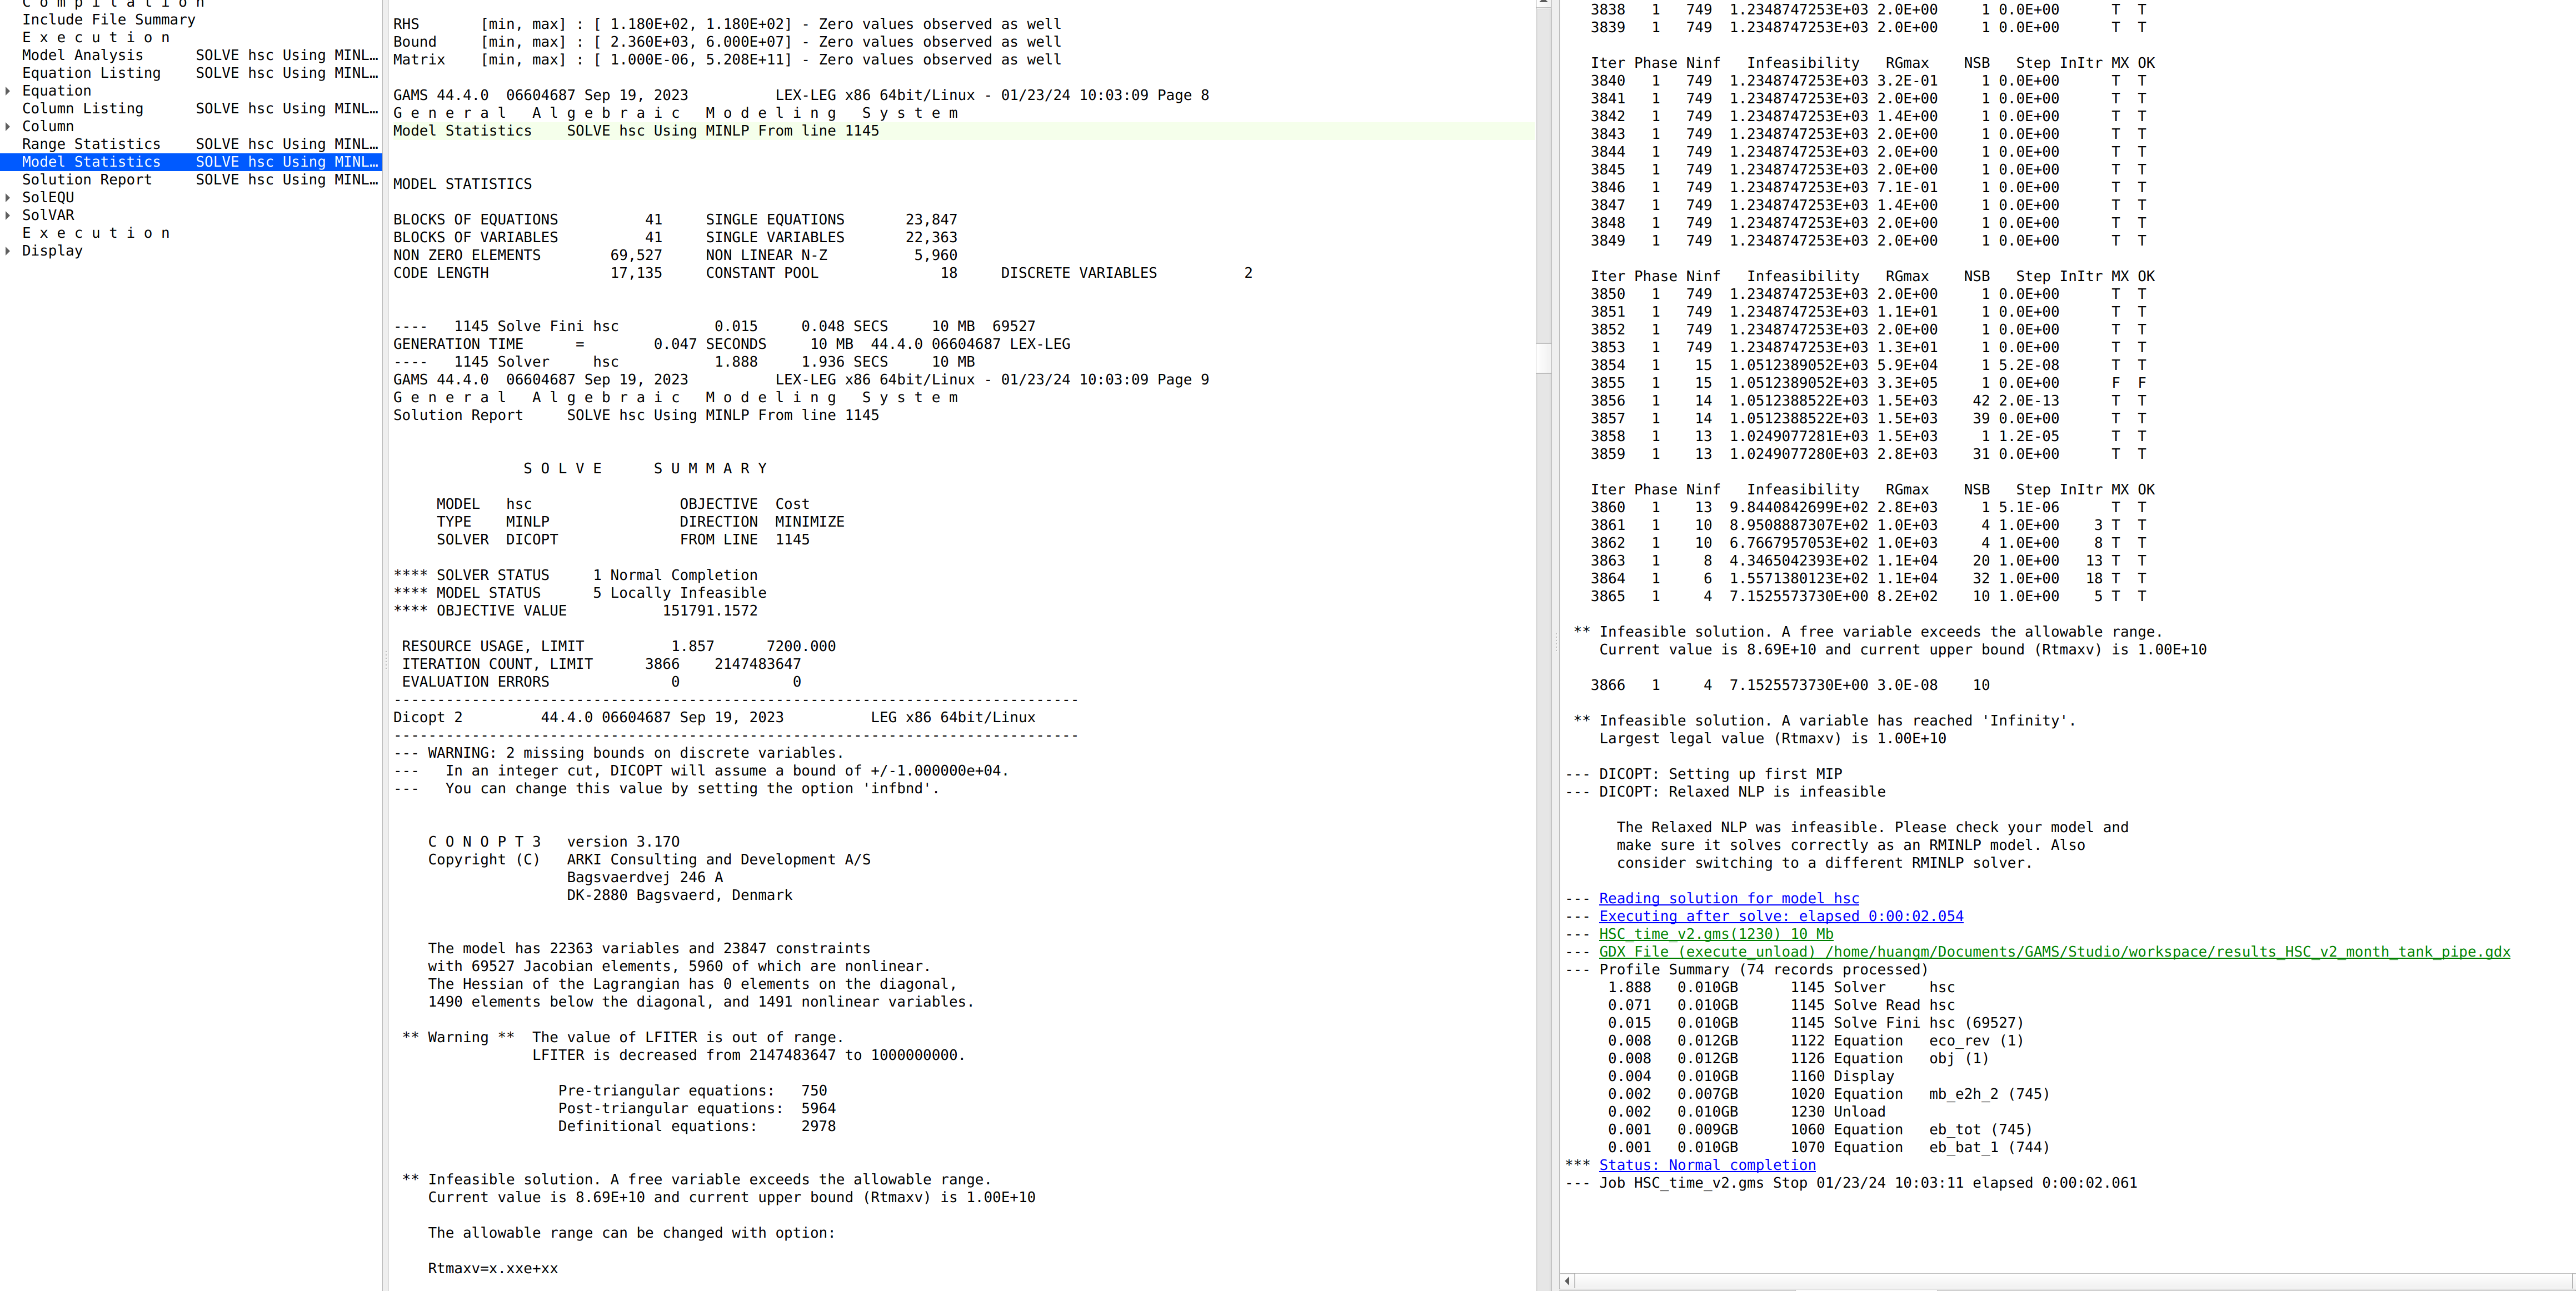Viewport: 2576px width, 1291px height.
Task: Open the GDX File execute_unload link
Action: click(2055, 952)
